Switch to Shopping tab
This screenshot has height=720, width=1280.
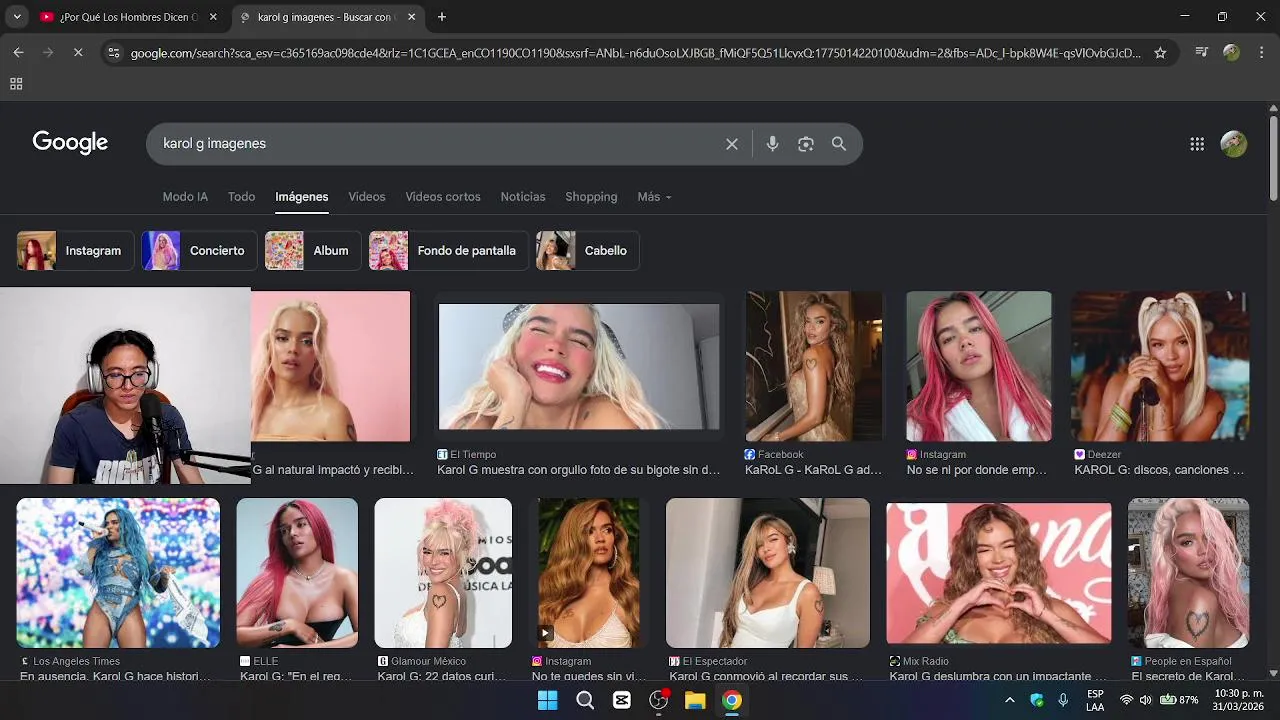[x=591, y=197]
